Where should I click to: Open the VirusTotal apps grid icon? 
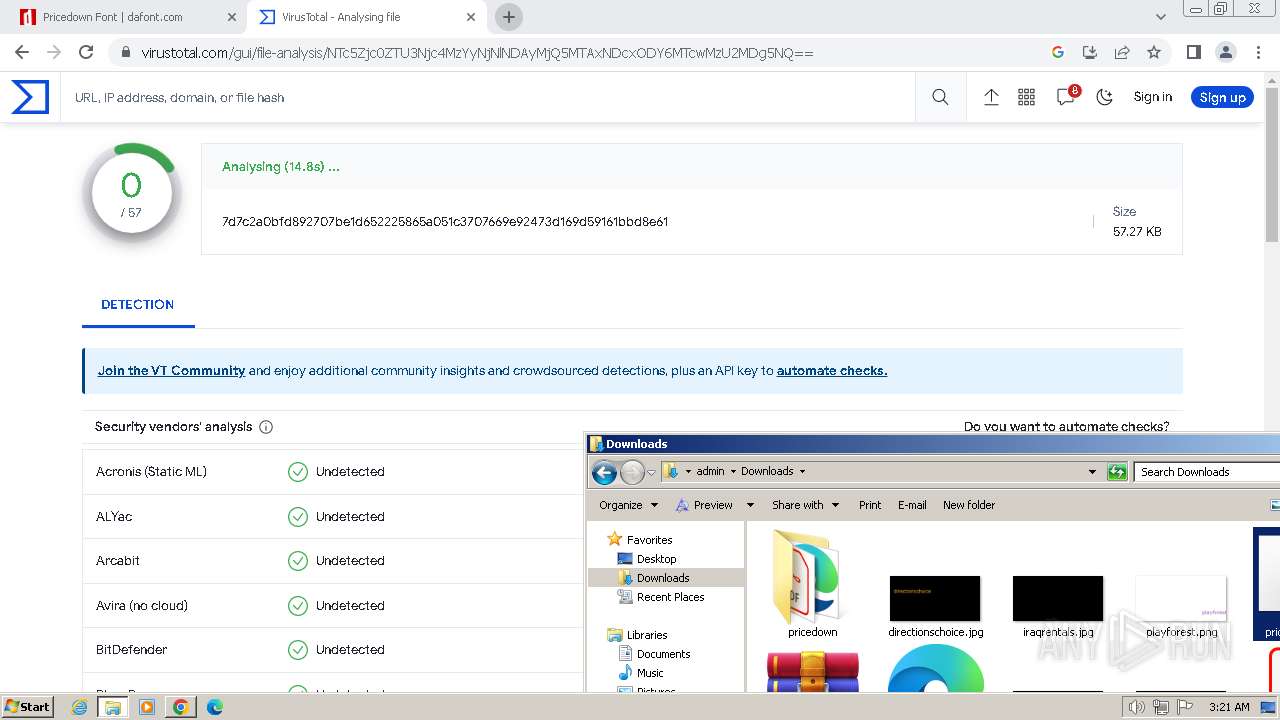pyautogui.click(x=1026, y=97)
